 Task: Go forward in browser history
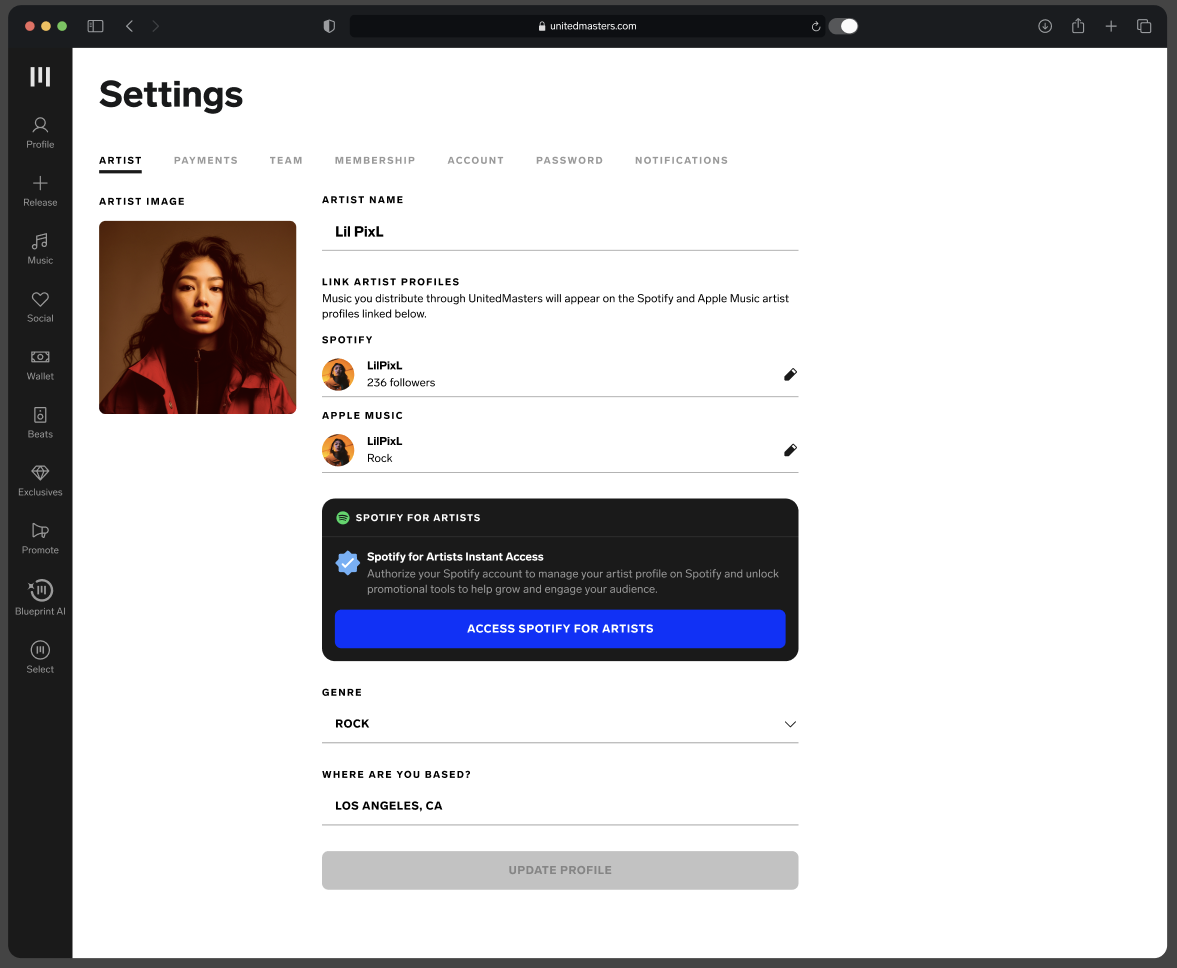coord(155,26)
